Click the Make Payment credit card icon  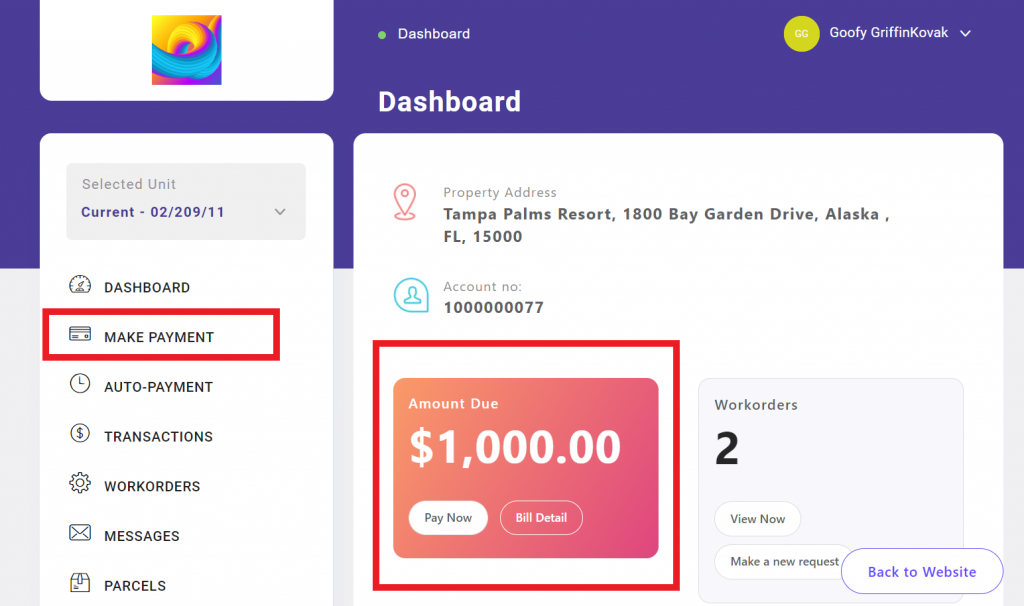[x=80, y=336]
